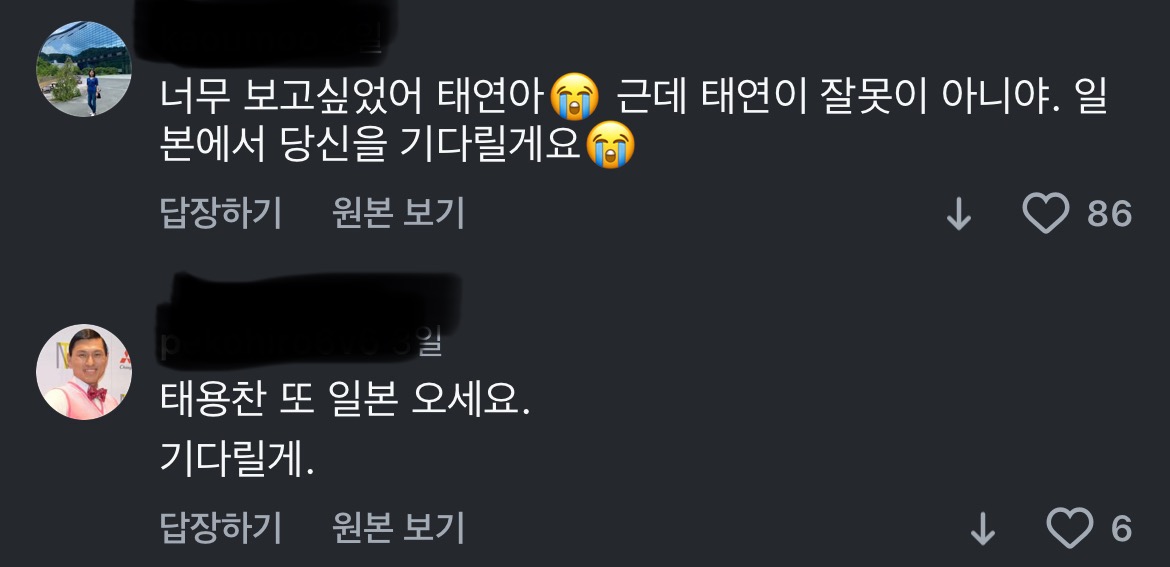The image size is (1170, 567).
Task: Click the 일 timestamp on the second comment
Action: [x=431, y=345]
